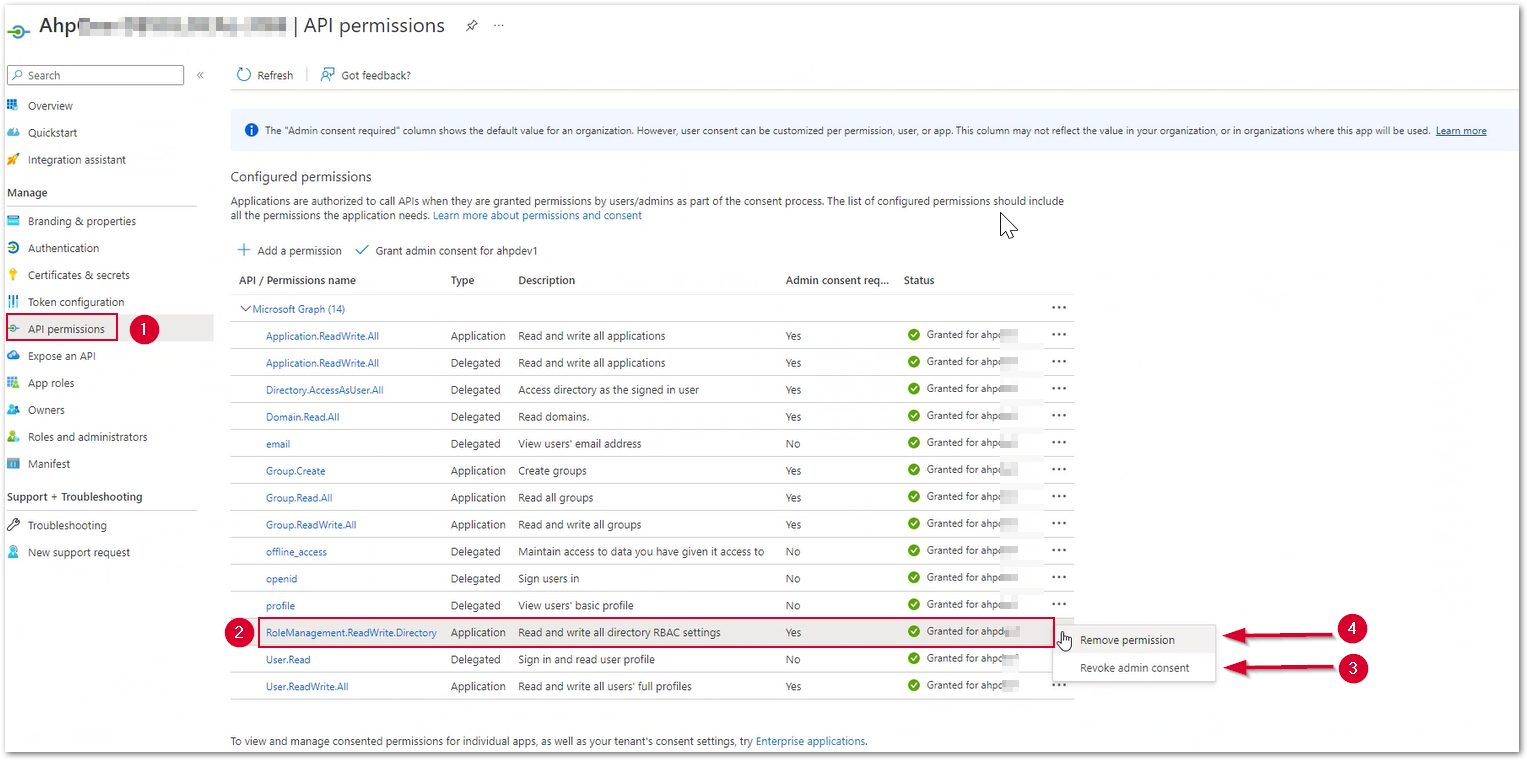Open the User.ReadWrite.All permission
The image size is (1528, 761).
click(x=307, y=687)
